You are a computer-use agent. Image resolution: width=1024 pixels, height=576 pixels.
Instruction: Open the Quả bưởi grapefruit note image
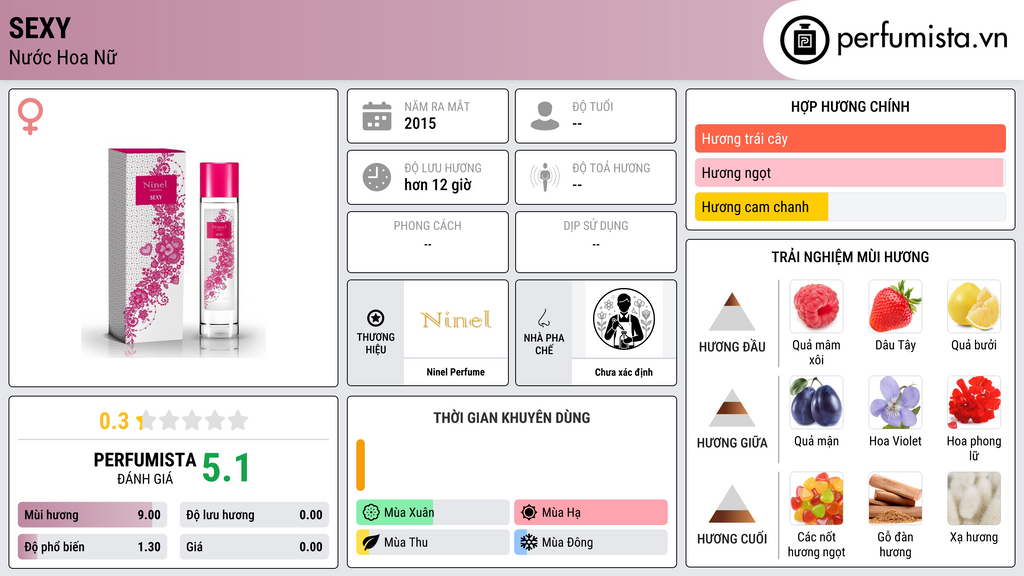(x=974, y=306)
